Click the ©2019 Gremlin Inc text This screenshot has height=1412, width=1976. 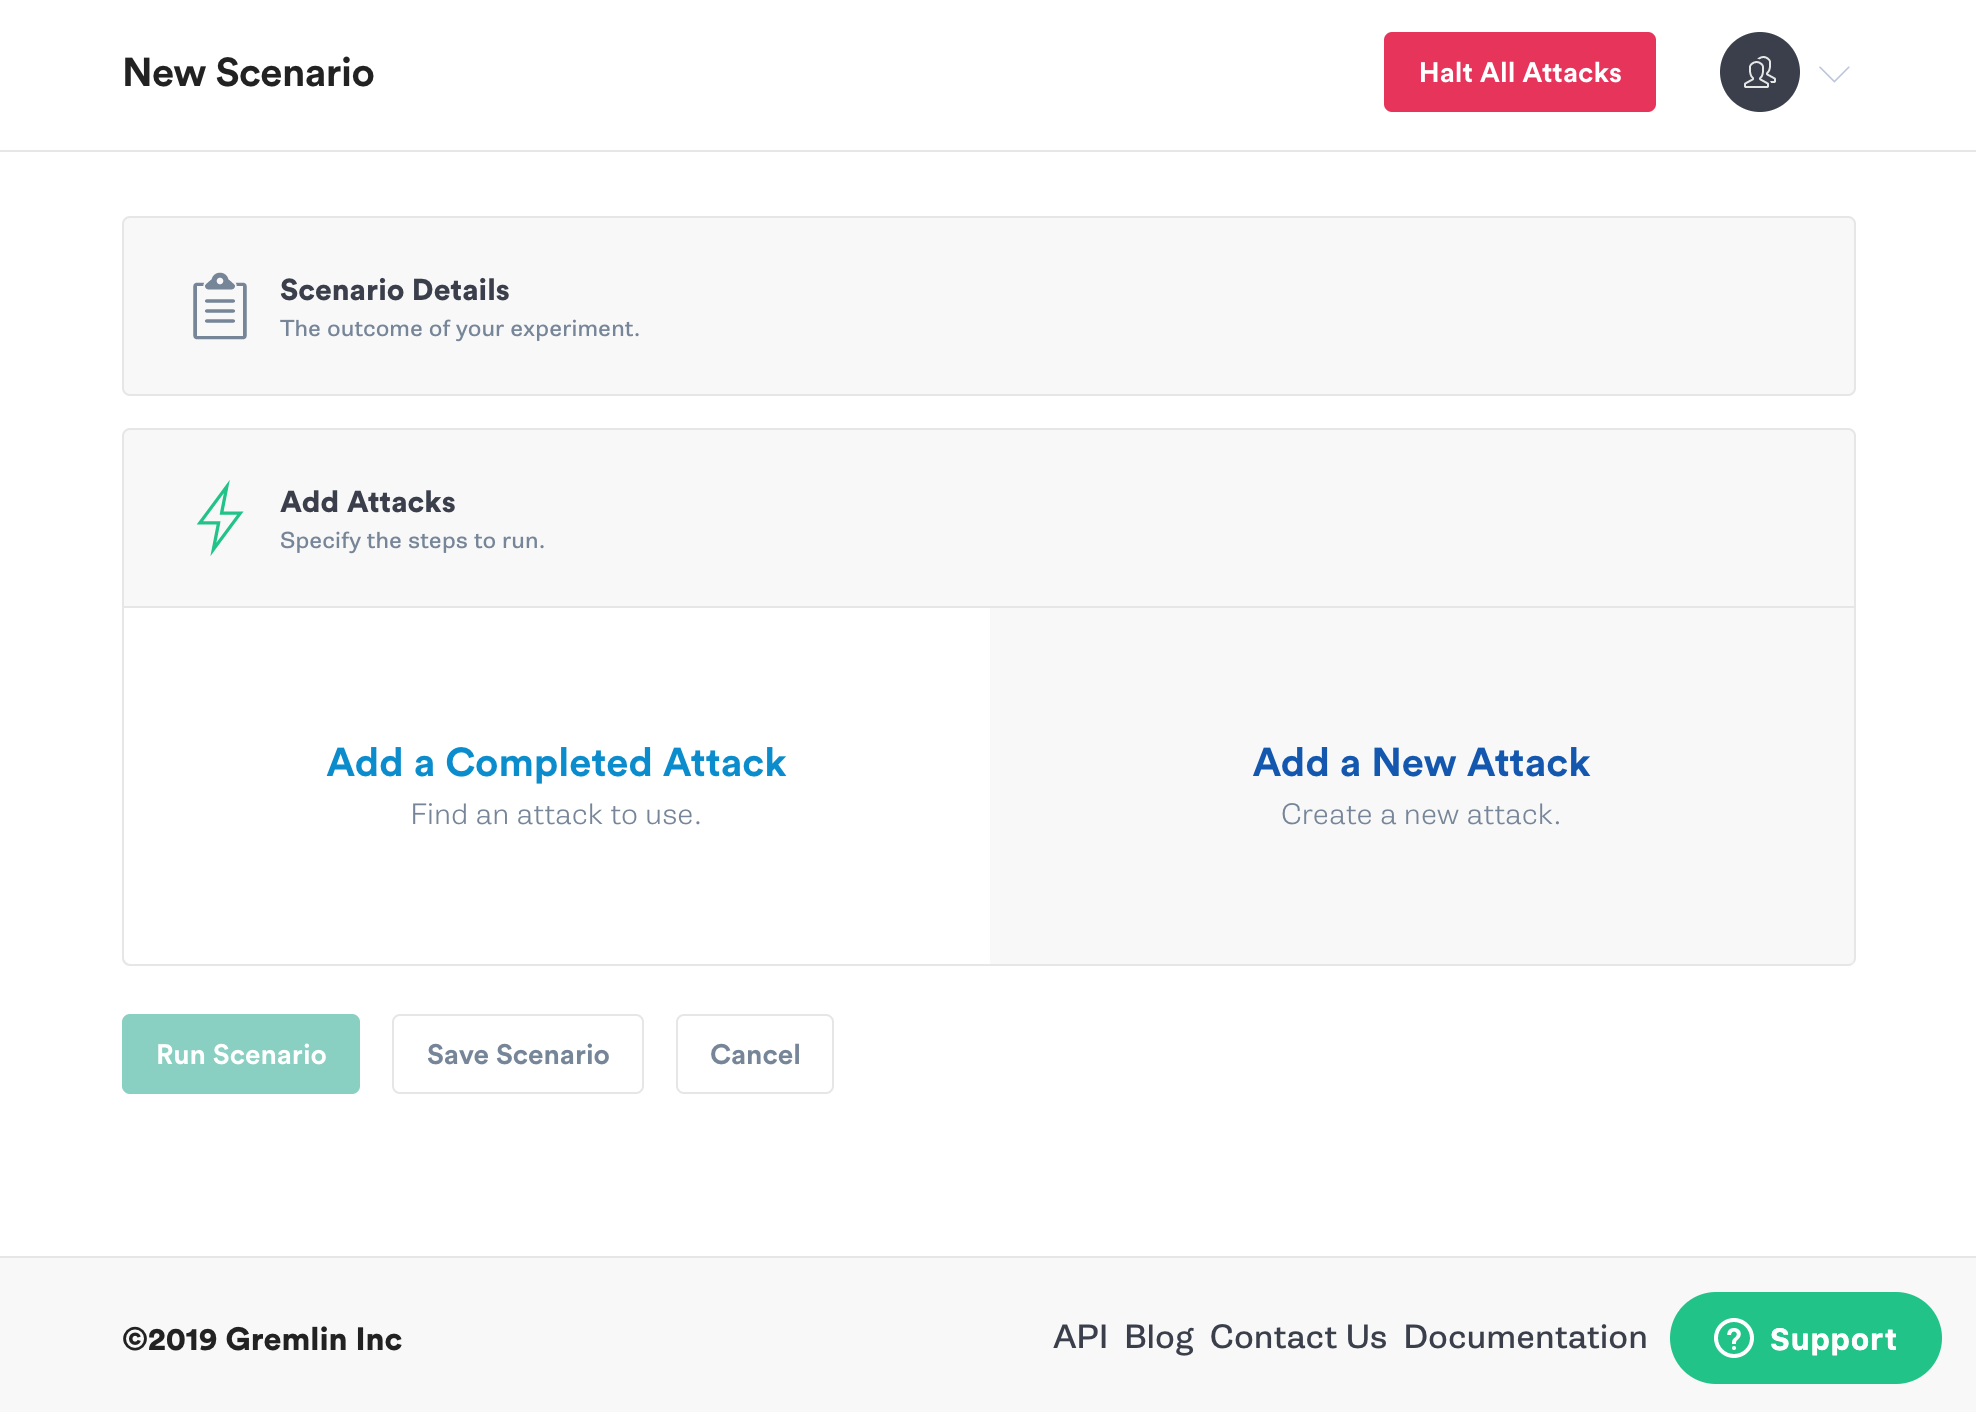tap(262, 1339)
